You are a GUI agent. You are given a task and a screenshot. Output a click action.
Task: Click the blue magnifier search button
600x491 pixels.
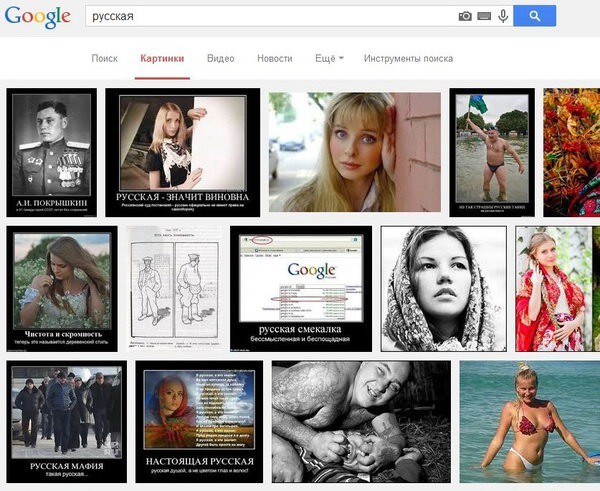535,16
